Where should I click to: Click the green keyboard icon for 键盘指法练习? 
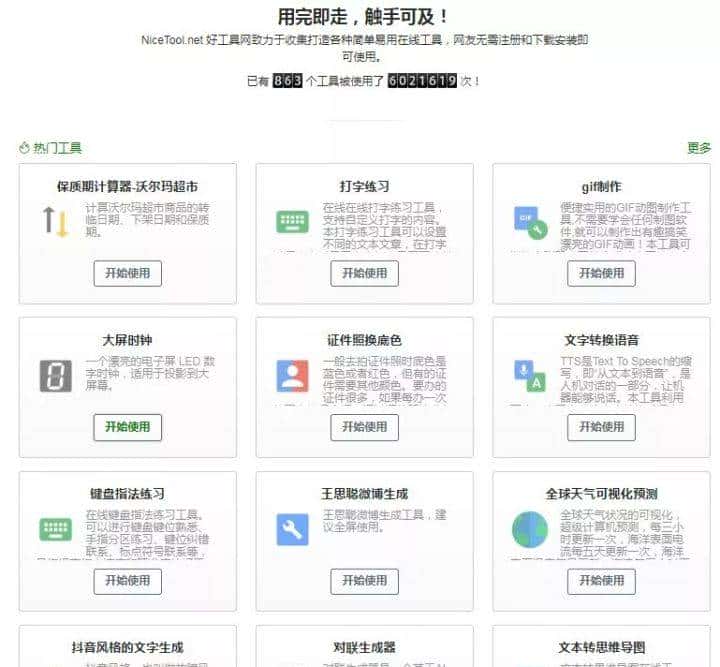(56, 529)
